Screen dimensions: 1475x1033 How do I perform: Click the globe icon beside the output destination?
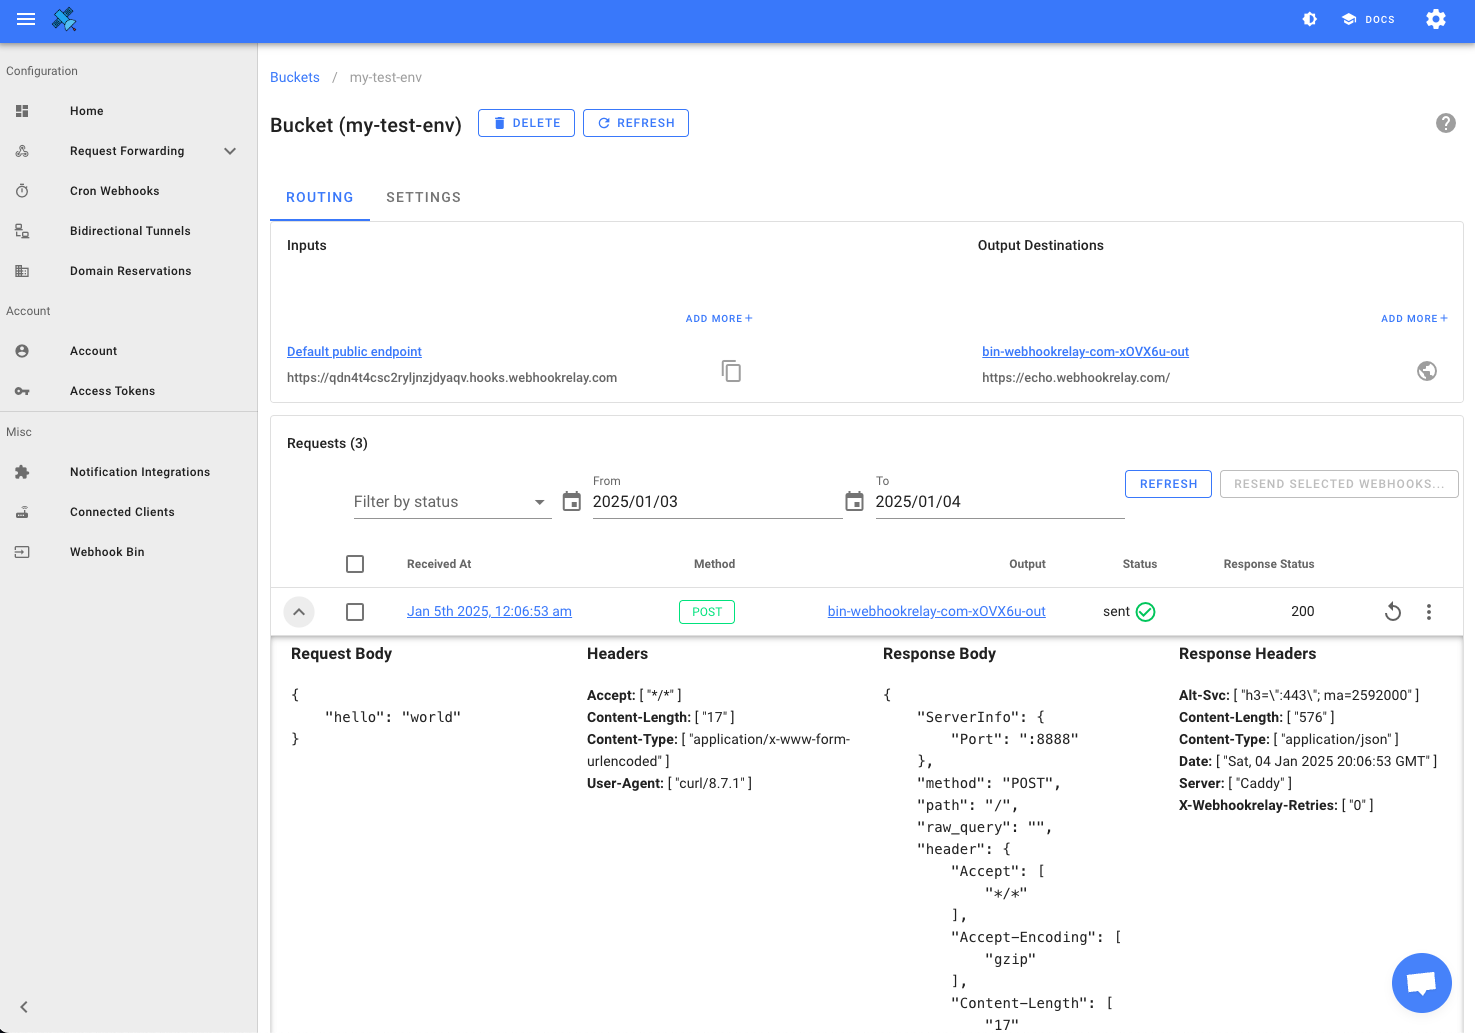pyautogui.click(x=1427, y=371)
